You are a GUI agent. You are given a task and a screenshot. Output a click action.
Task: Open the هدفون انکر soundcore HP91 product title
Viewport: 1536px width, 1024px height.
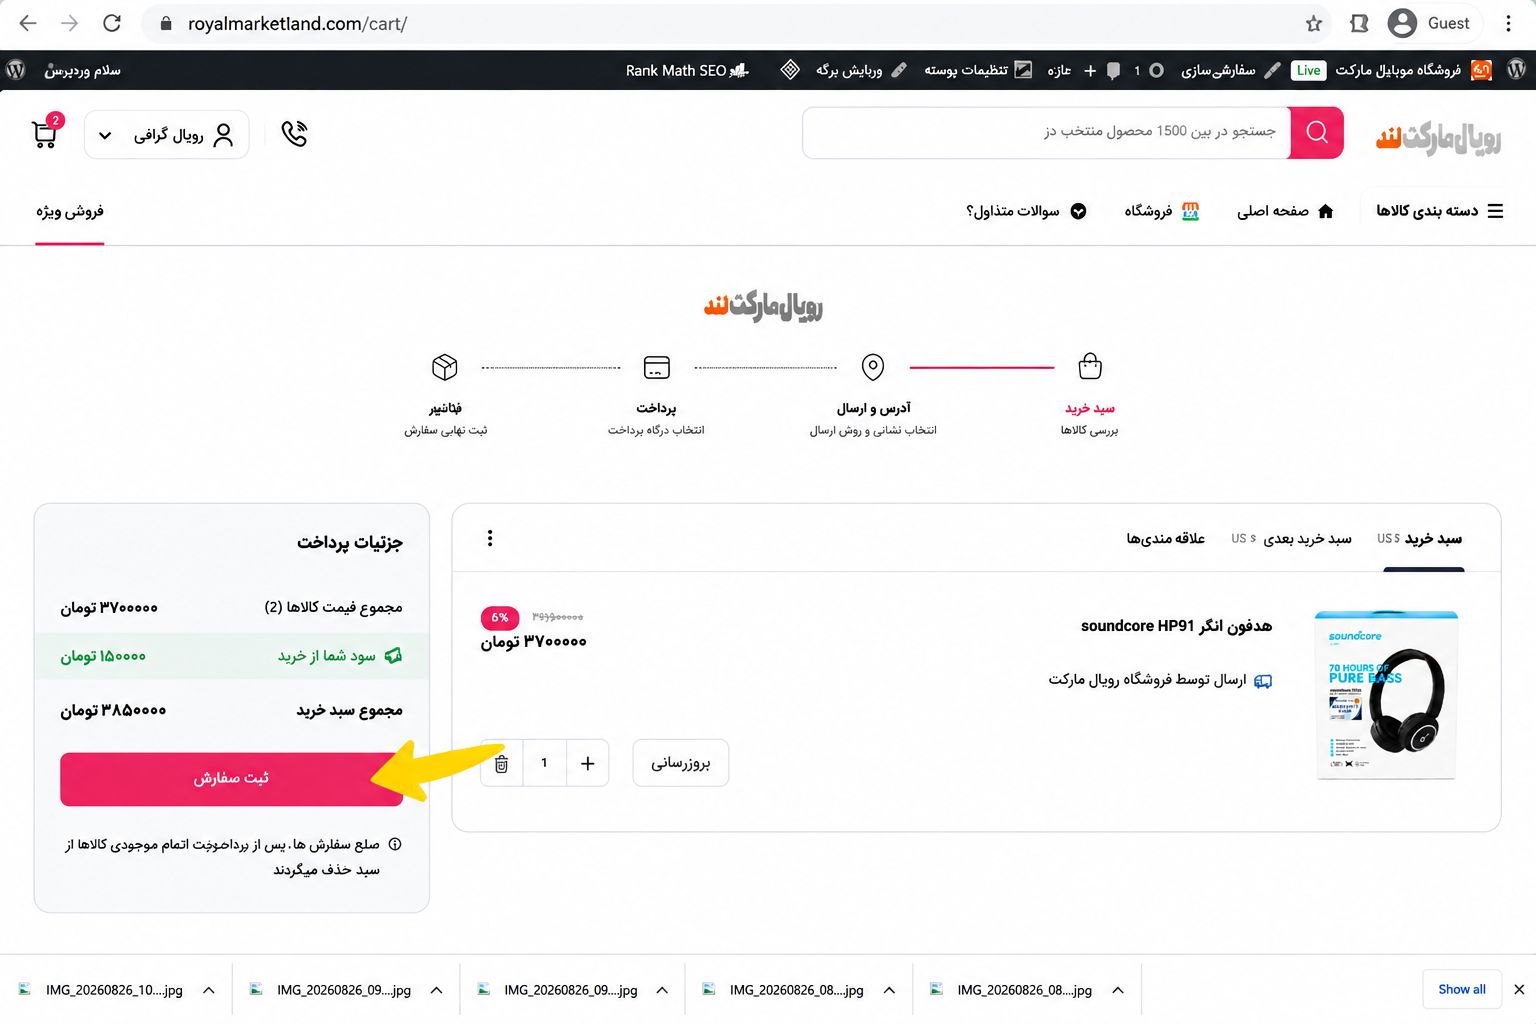[x=1176, y=626]
